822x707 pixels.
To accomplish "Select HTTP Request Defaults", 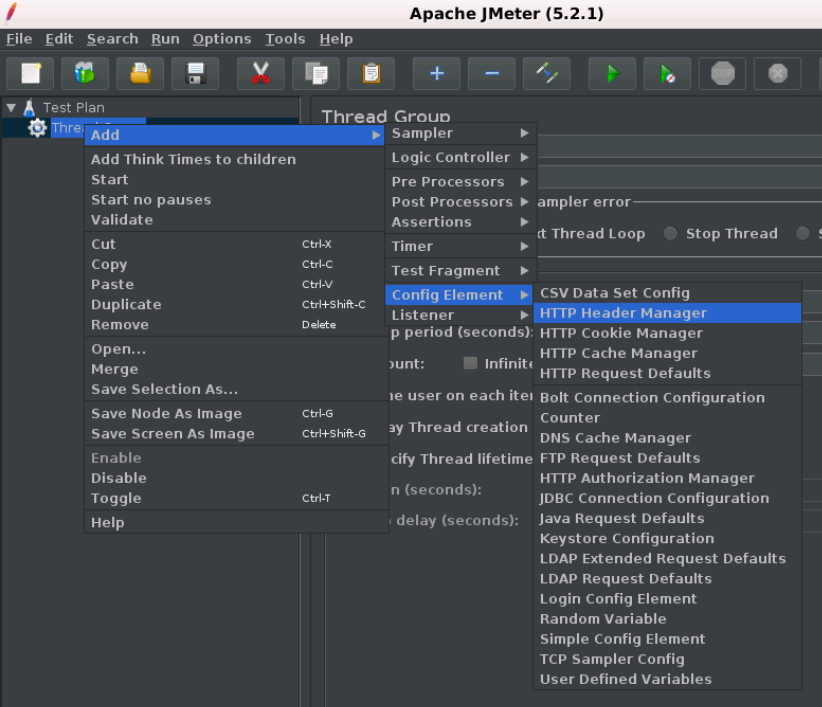I will coord(667,373).
